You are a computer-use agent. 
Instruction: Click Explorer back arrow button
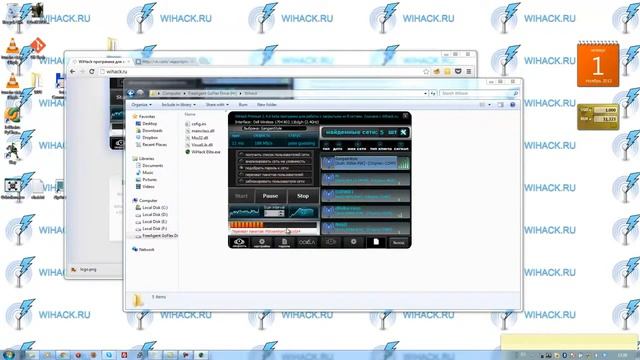click(x=131, y=93)
